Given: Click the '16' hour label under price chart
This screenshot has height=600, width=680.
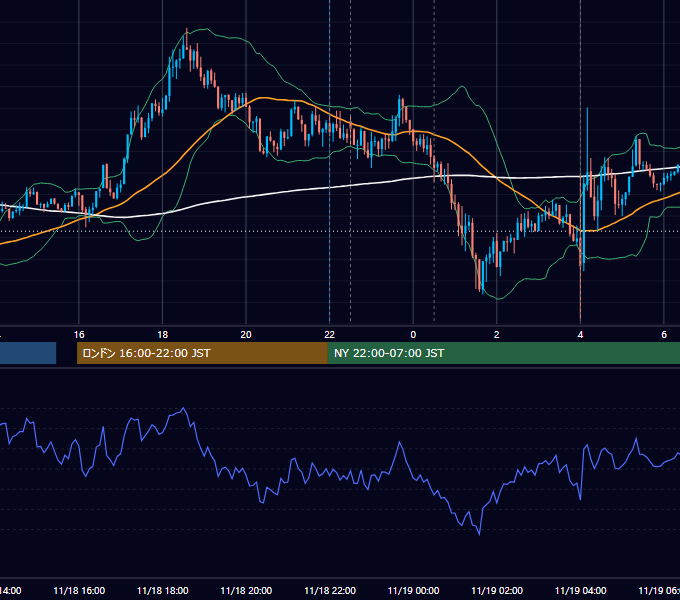Looking at the screenshot, I should point(79,335).
